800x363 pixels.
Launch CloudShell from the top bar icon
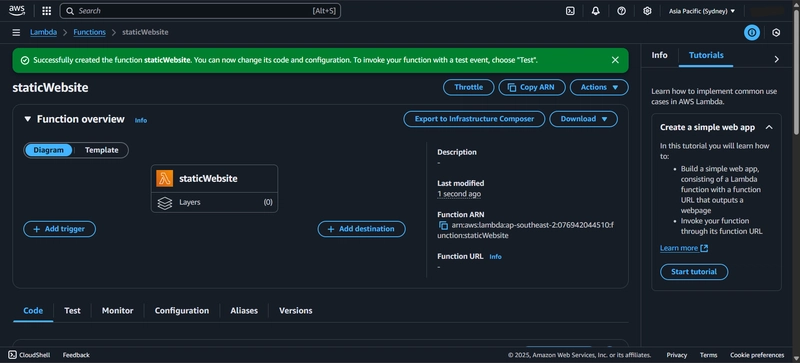tap(570, 11)
